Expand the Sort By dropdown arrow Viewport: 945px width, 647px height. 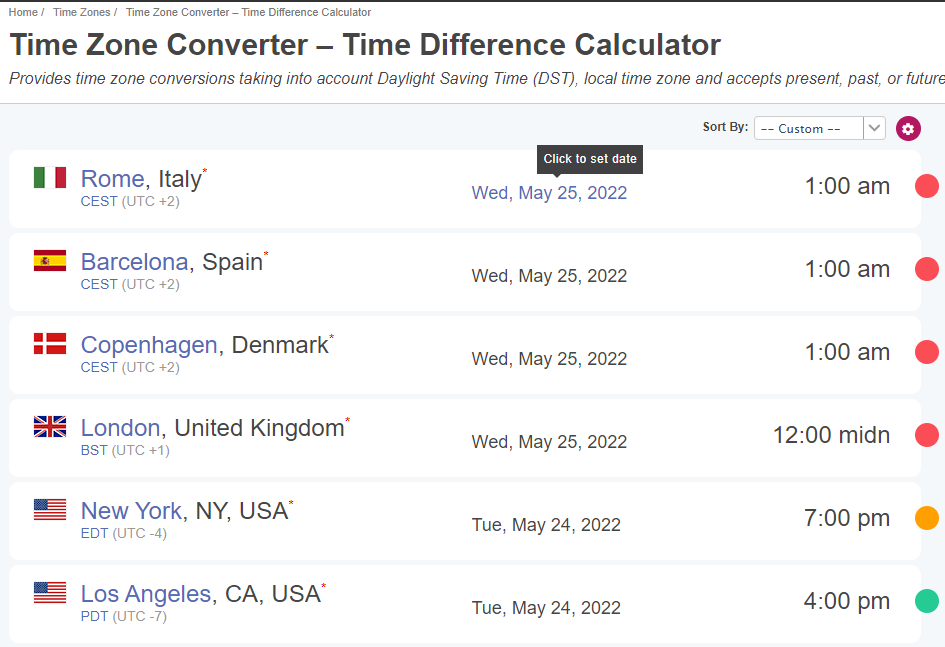click(x=874, y=128)
